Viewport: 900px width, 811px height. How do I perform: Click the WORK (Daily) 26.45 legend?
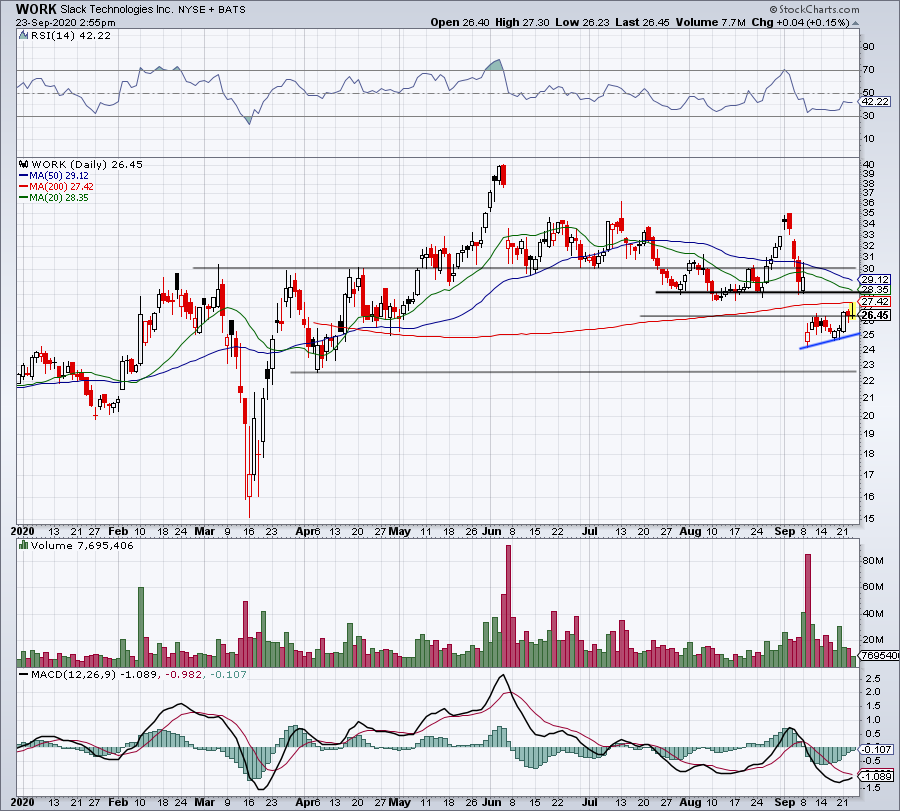click(87, 164)
